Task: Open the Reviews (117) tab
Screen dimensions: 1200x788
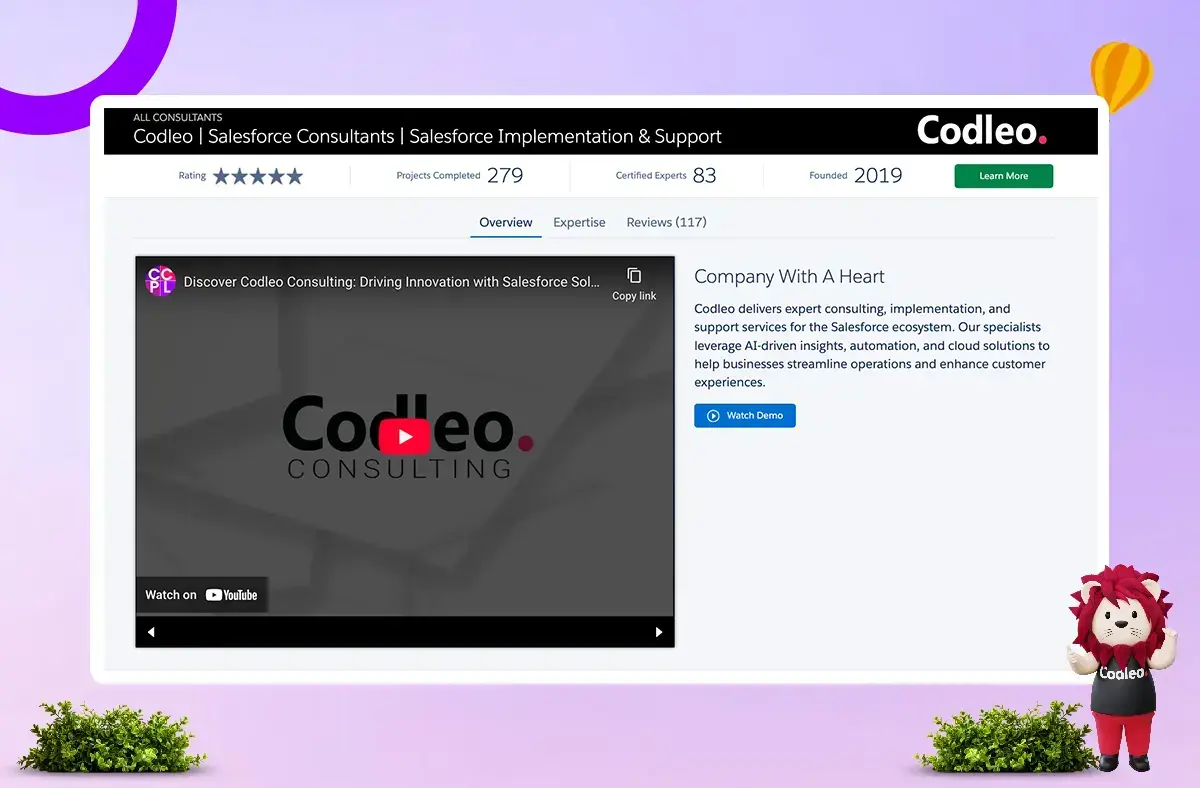Action: pyautogui.click(x=666, y=222)
